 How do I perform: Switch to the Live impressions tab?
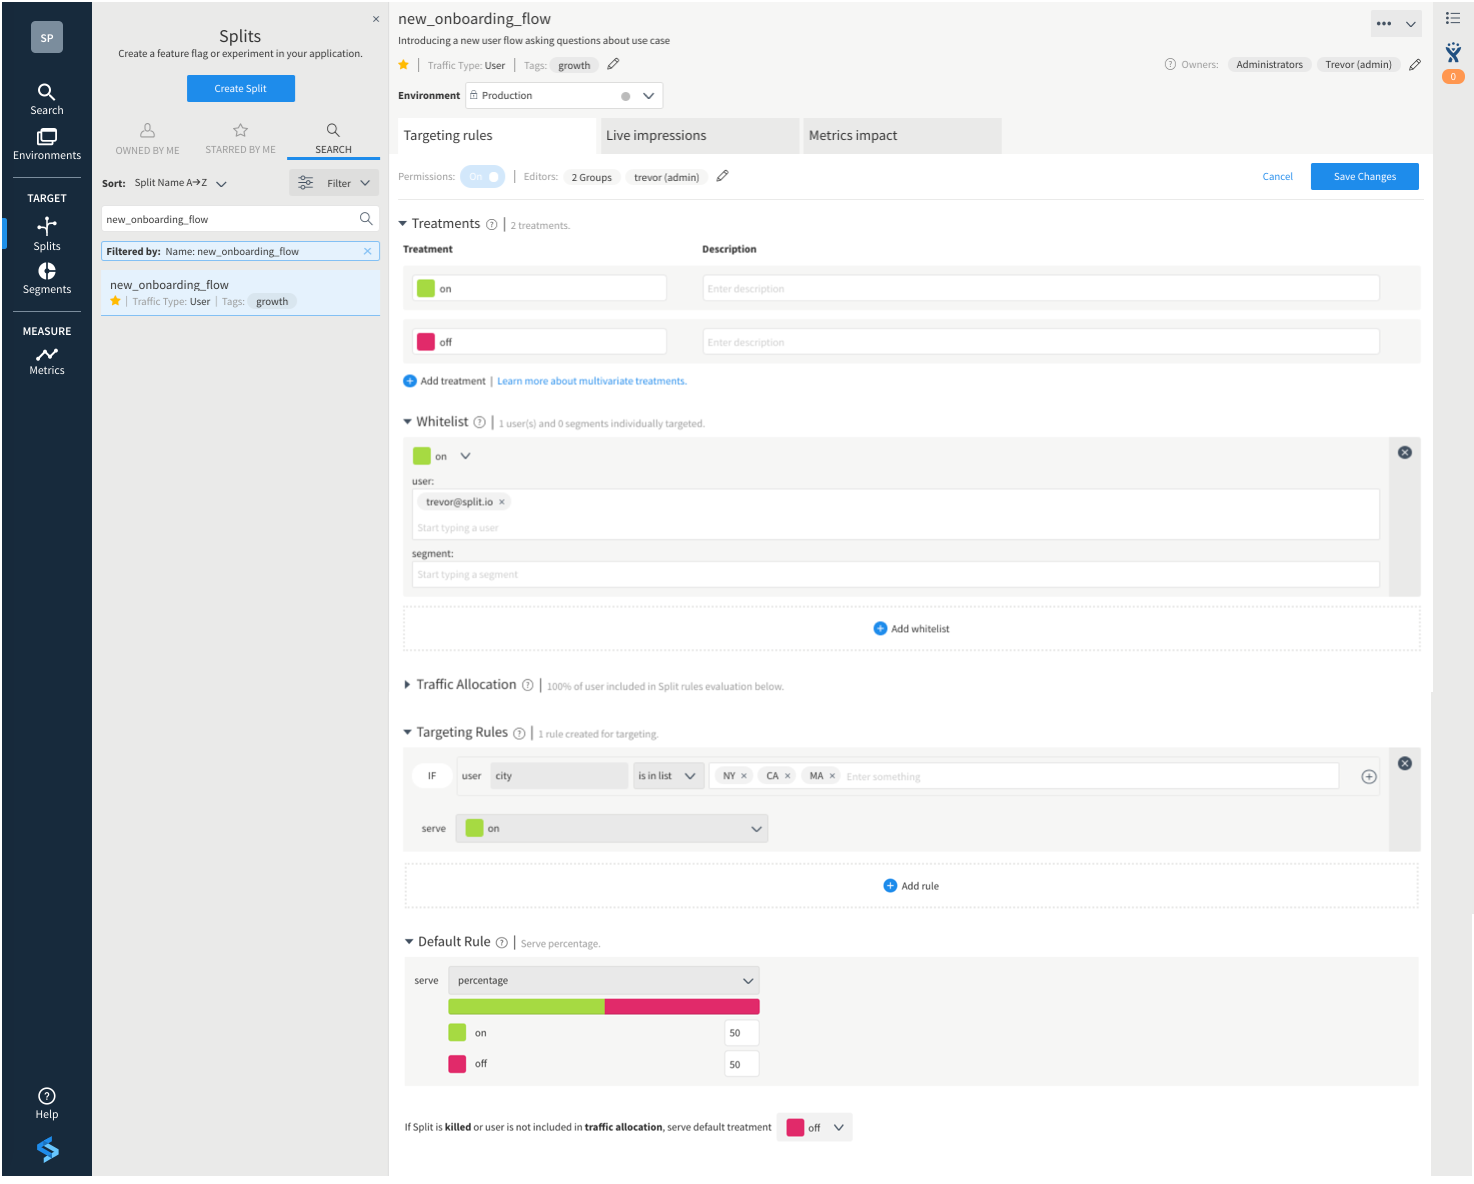click(x=699, y=136)
